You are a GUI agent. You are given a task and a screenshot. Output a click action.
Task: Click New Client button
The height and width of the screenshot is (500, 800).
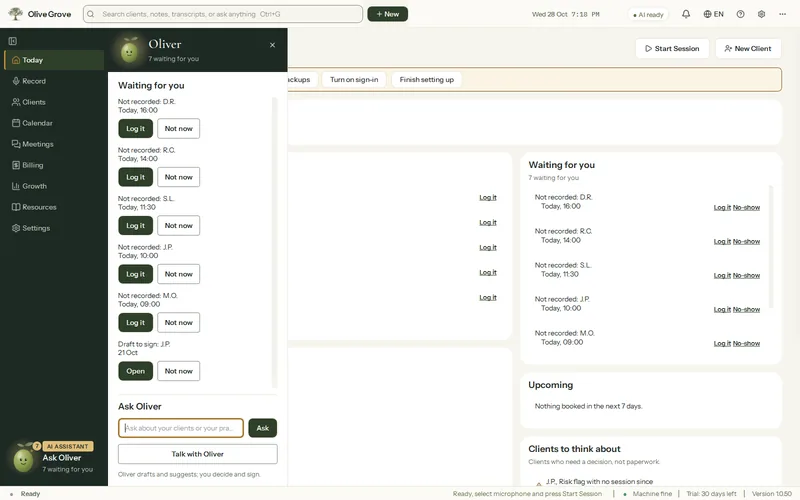tap(748, 48)
